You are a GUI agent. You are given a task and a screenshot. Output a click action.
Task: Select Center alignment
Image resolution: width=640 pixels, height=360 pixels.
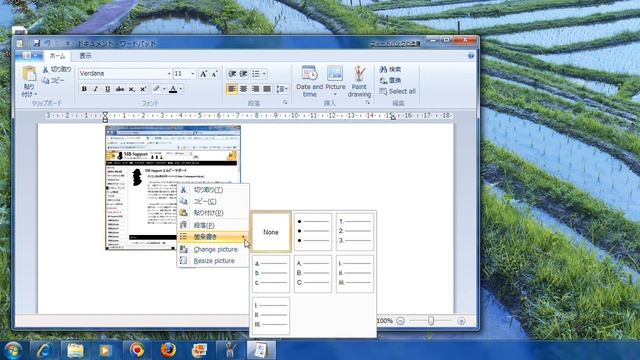point(243,89)
